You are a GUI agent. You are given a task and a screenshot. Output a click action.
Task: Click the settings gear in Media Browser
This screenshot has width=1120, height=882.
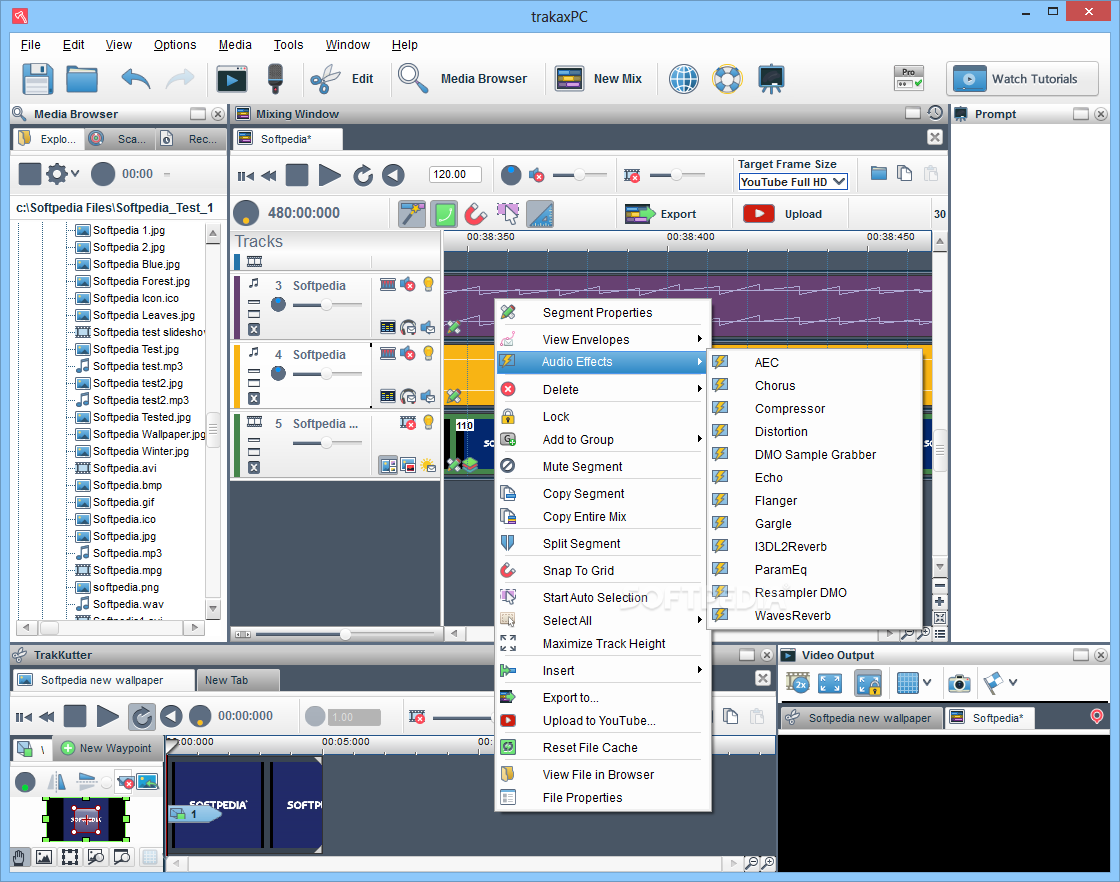(x=56, y=174)
